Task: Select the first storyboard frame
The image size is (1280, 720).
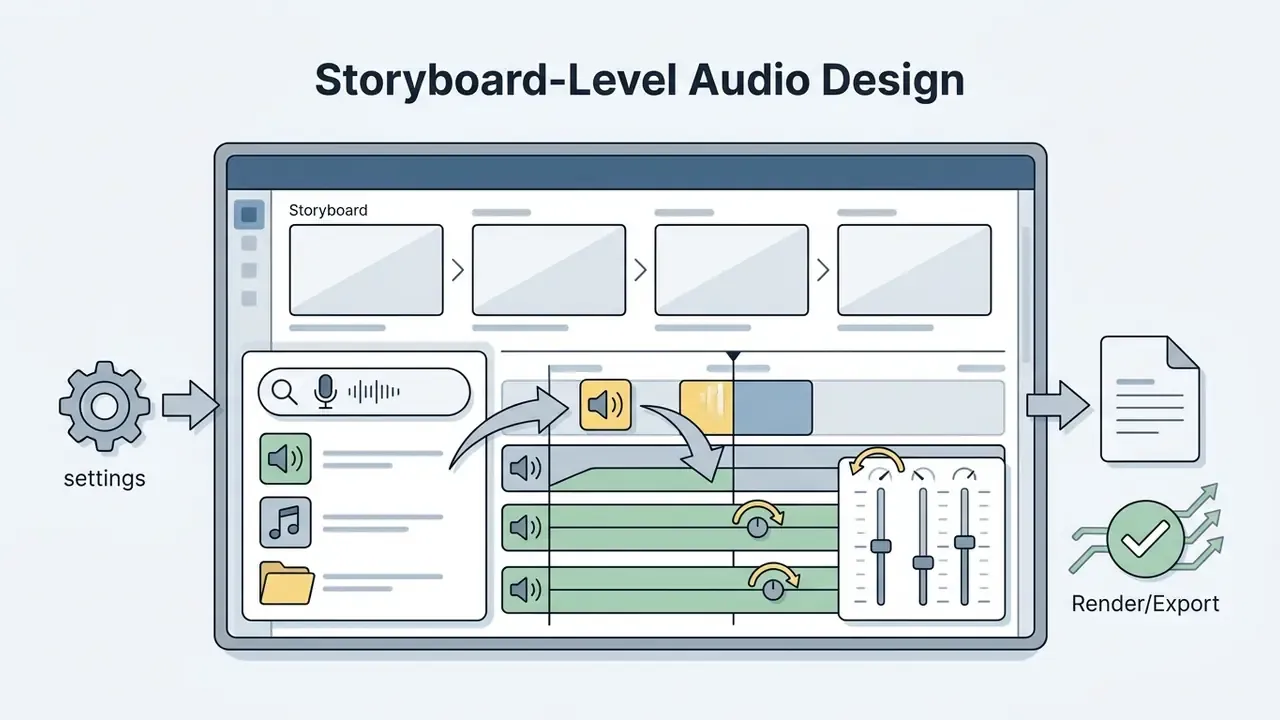Action: click(x=366, y=270)
